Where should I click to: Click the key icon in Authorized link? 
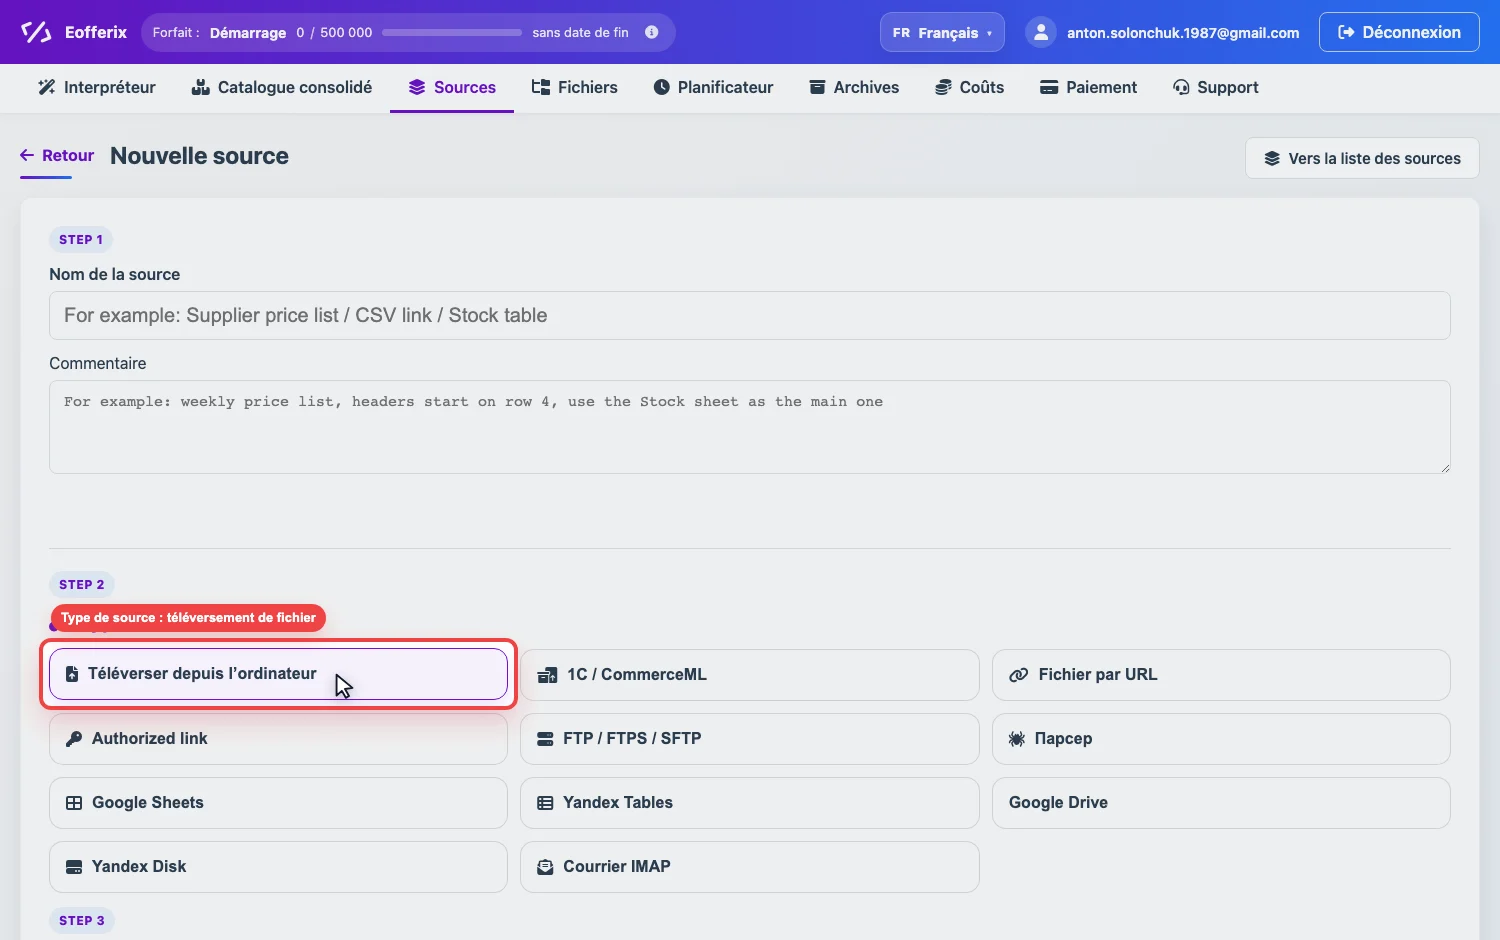click(74, 739)
